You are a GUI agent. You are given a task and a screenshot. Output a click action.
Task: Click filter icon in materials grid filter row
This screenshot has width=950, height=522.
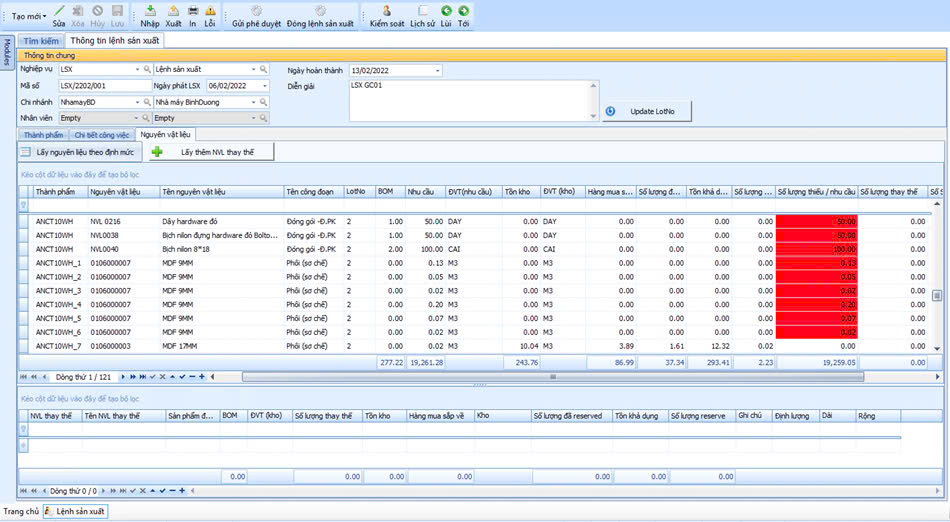[x=24, y=205]
